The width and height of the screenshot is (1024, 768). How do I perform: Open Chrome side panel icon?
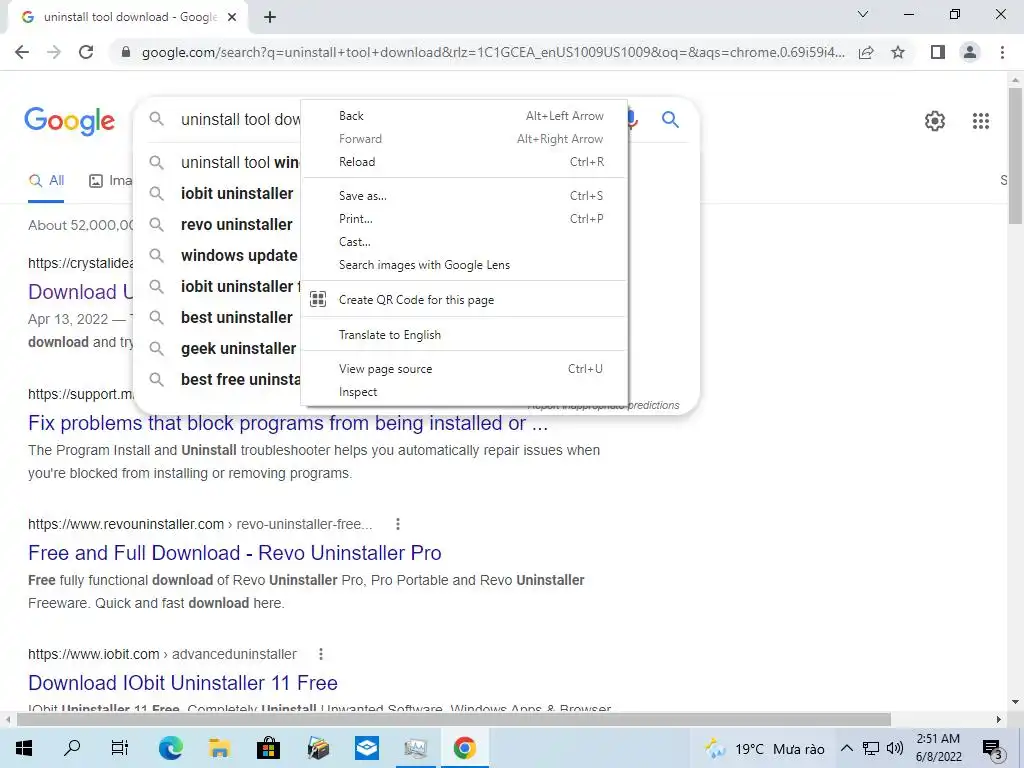938,52
